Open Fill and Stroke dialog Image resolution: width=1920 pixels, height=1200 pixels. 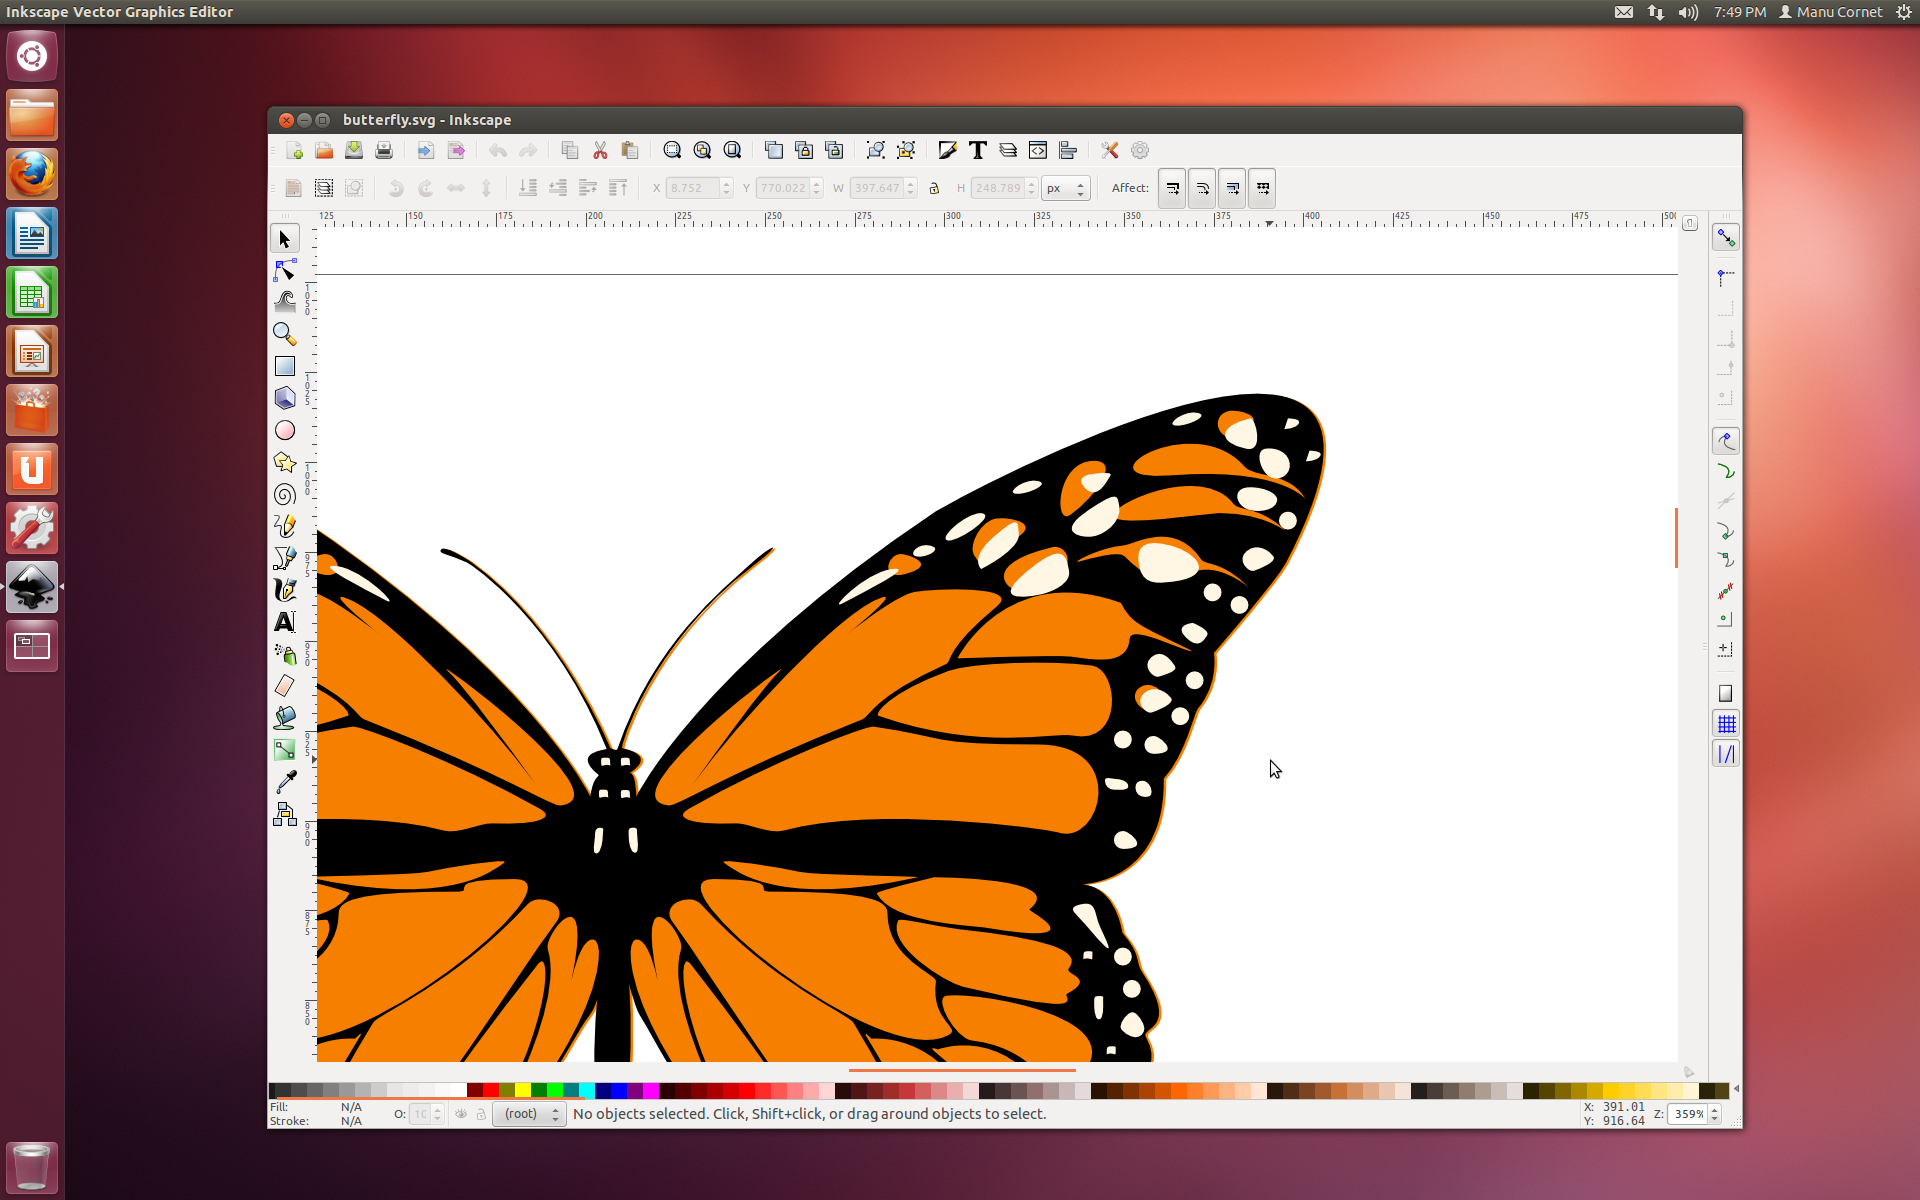coord(948,150)
